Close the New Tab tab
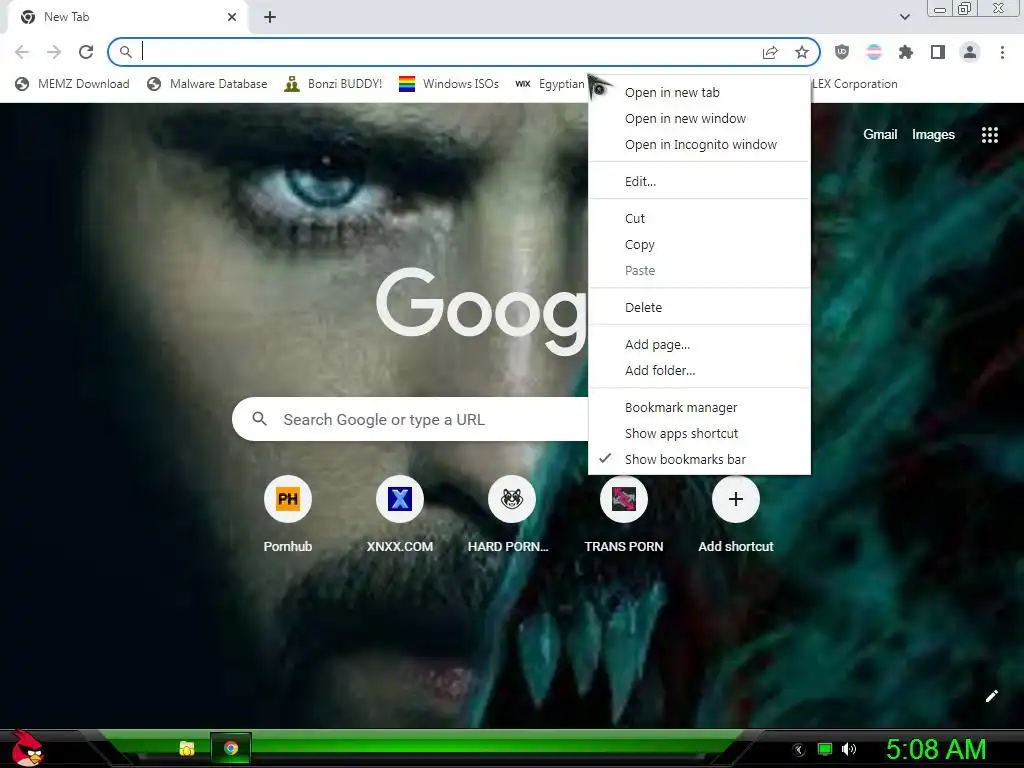 232,17
